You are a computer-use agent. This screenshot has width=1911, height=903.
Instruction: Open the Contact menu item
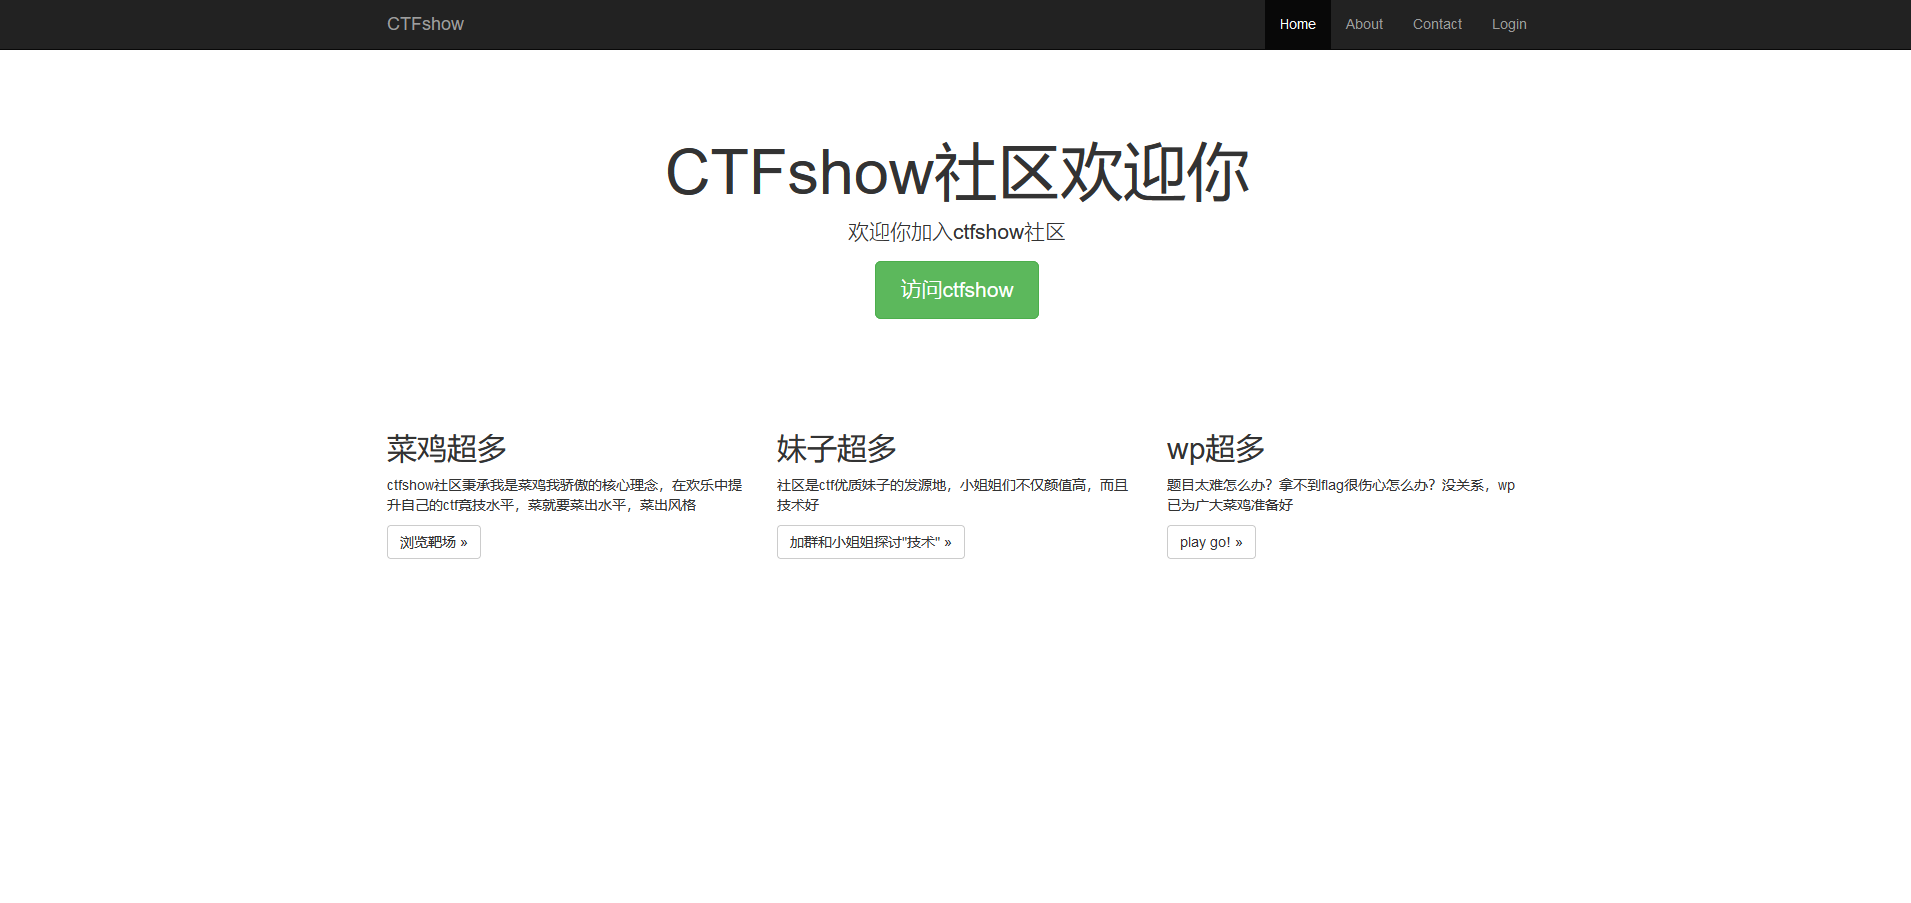[x=1437, y=24]
